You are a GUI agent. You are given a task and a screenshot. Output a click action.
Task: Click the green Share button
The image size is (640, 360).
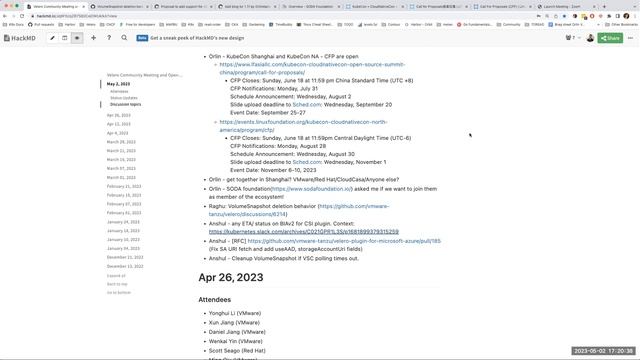610,38
